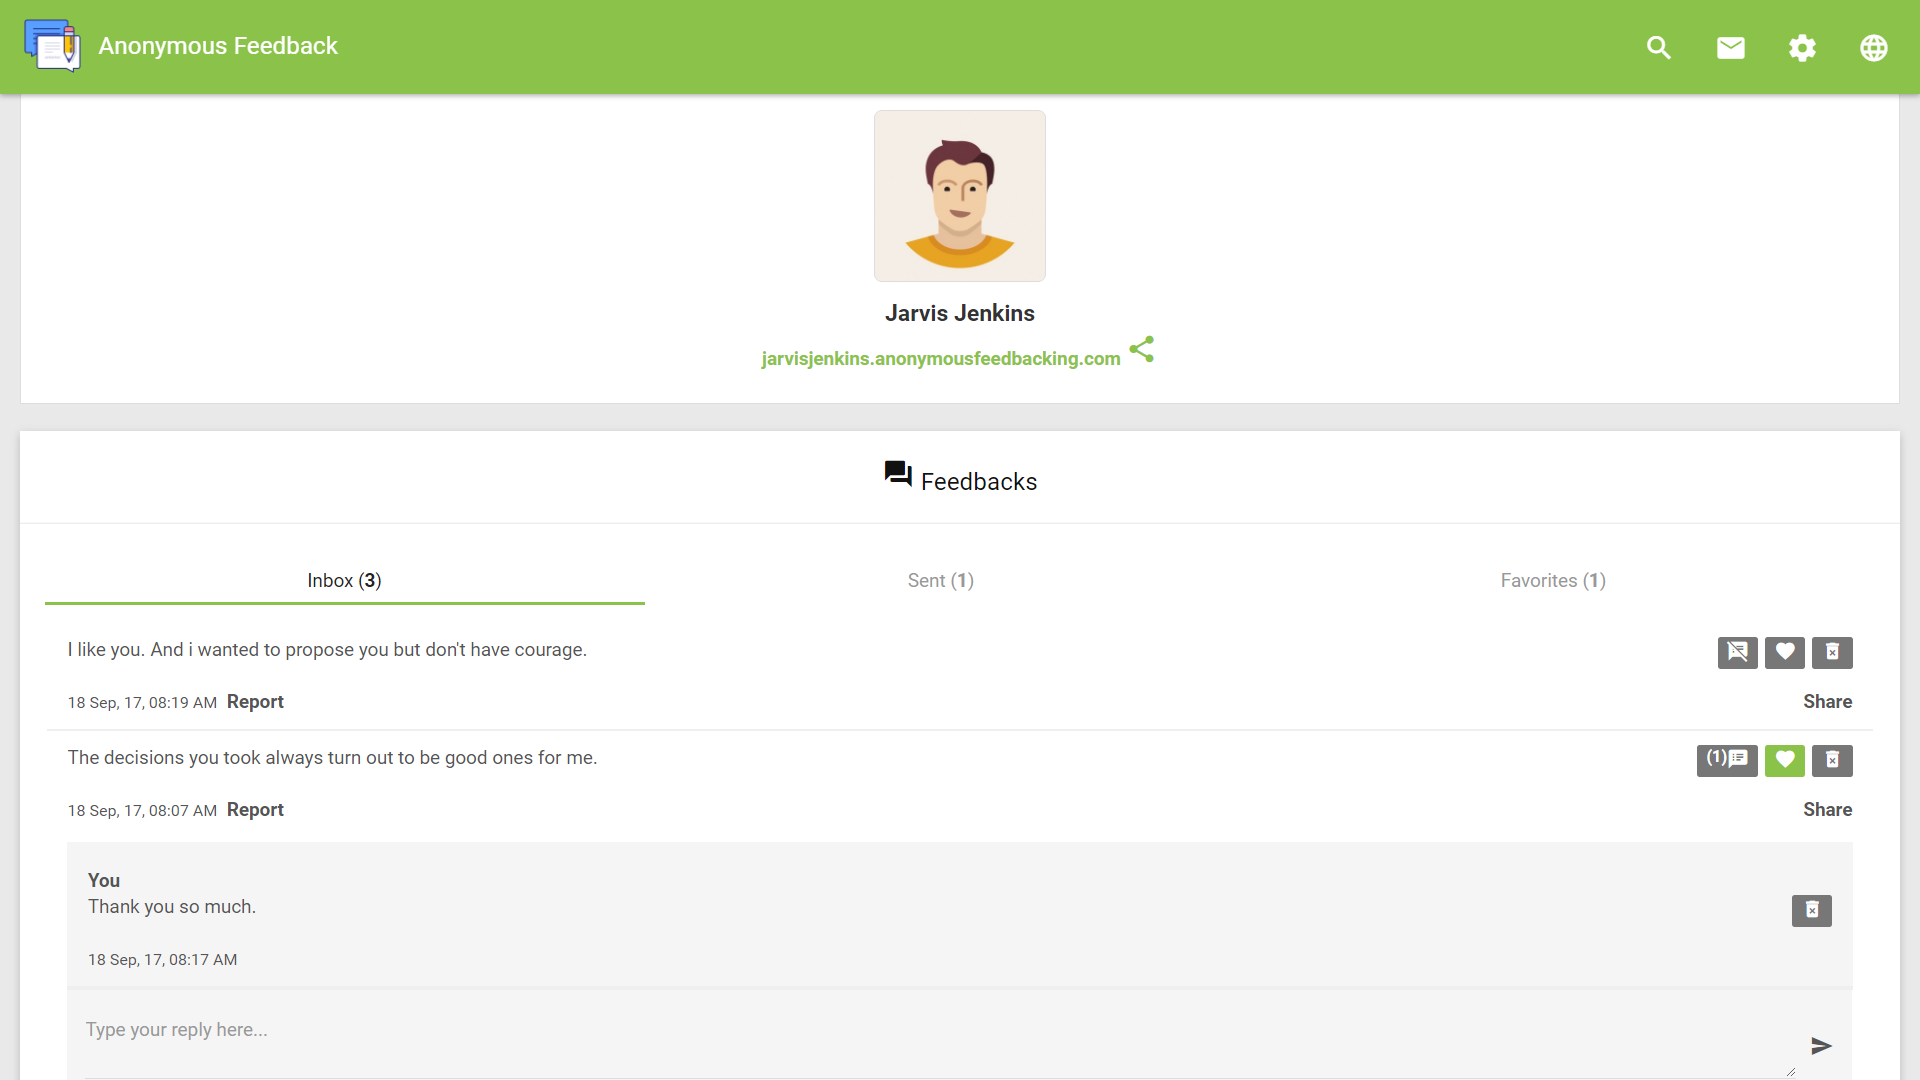This screenshot has width=1920, height=1080.
Task: Open the Favorites tab
Action: (x=1552, y=580)
